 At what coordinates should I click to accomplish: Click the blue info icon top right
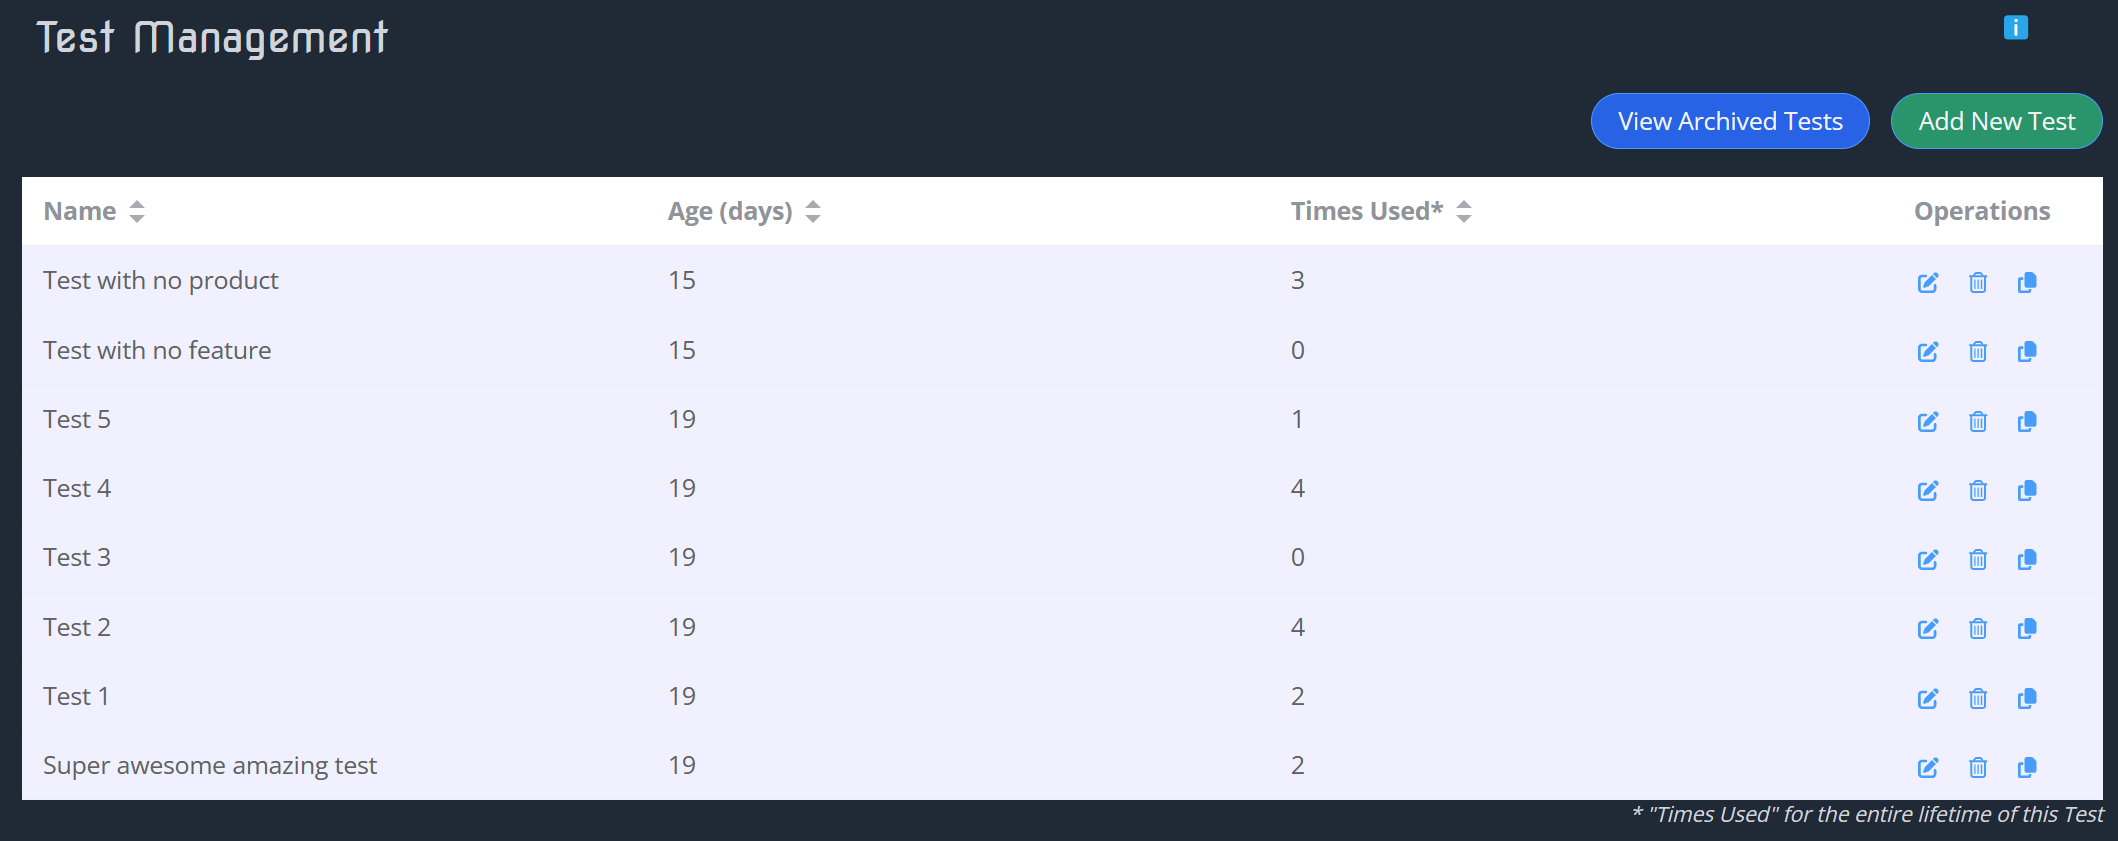[x=2015, y=28]
